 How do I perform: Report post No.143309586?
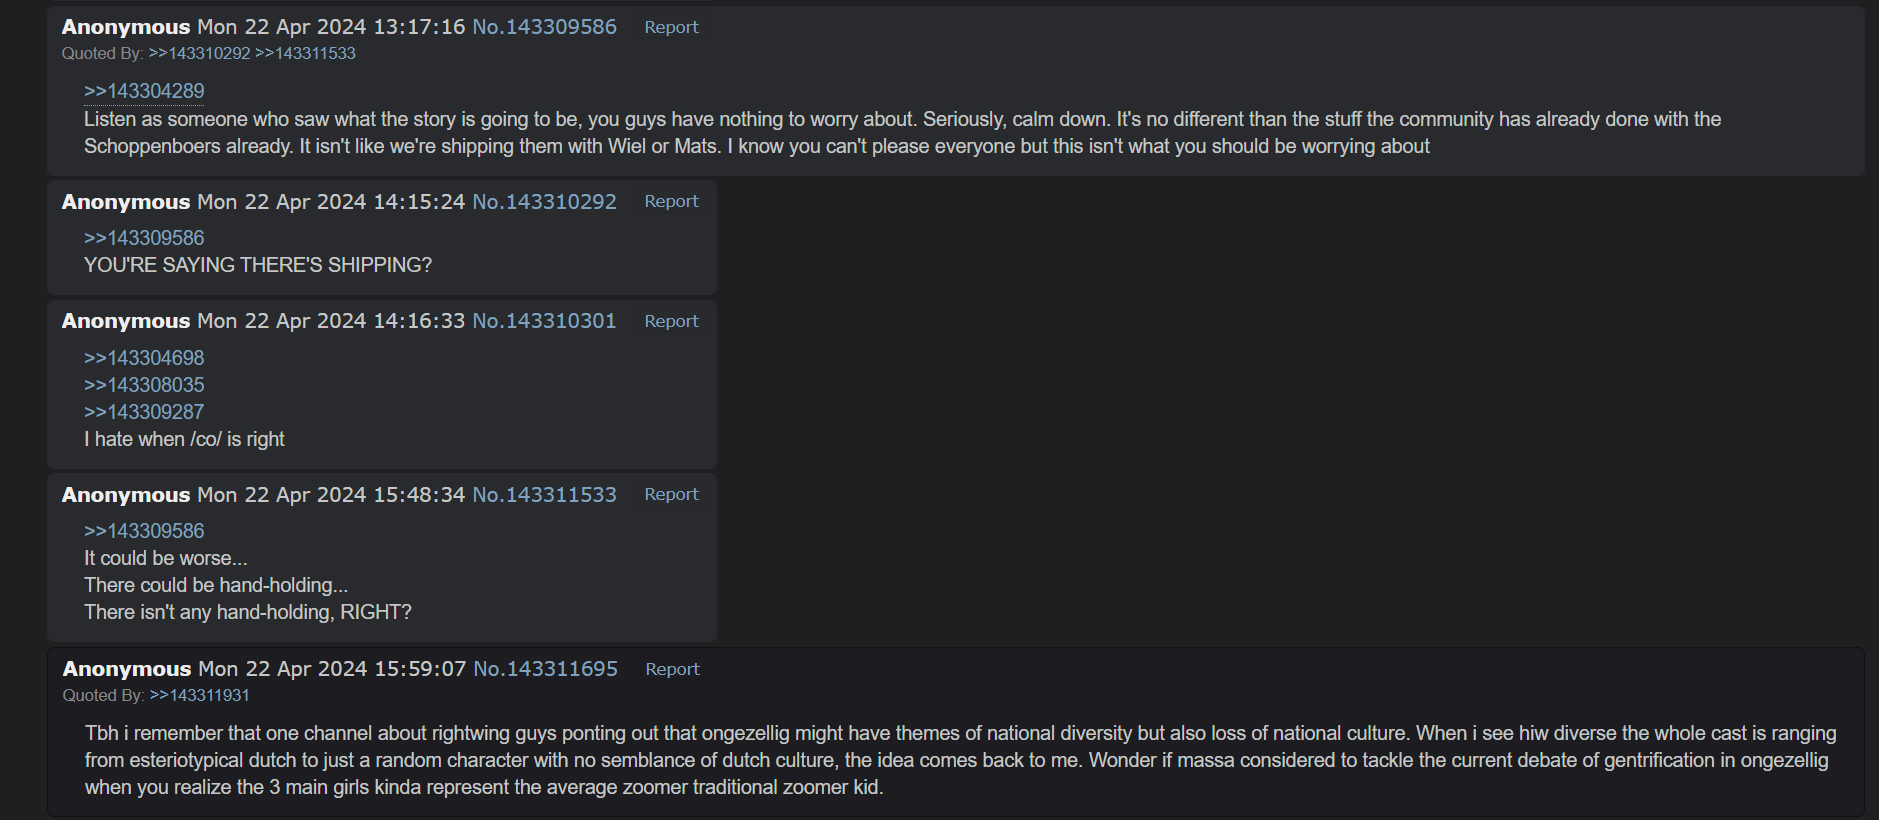671,27
